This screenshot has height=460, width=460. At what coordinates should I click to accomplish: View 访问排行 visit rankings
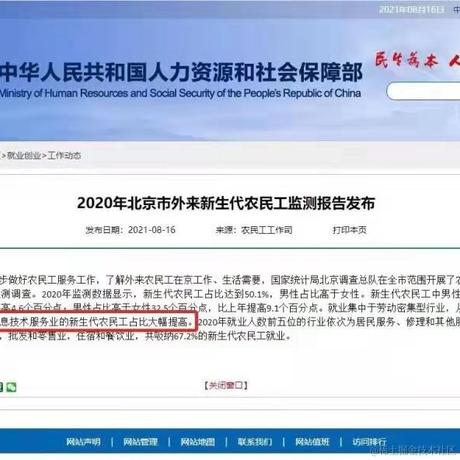(x=369, y=442)
